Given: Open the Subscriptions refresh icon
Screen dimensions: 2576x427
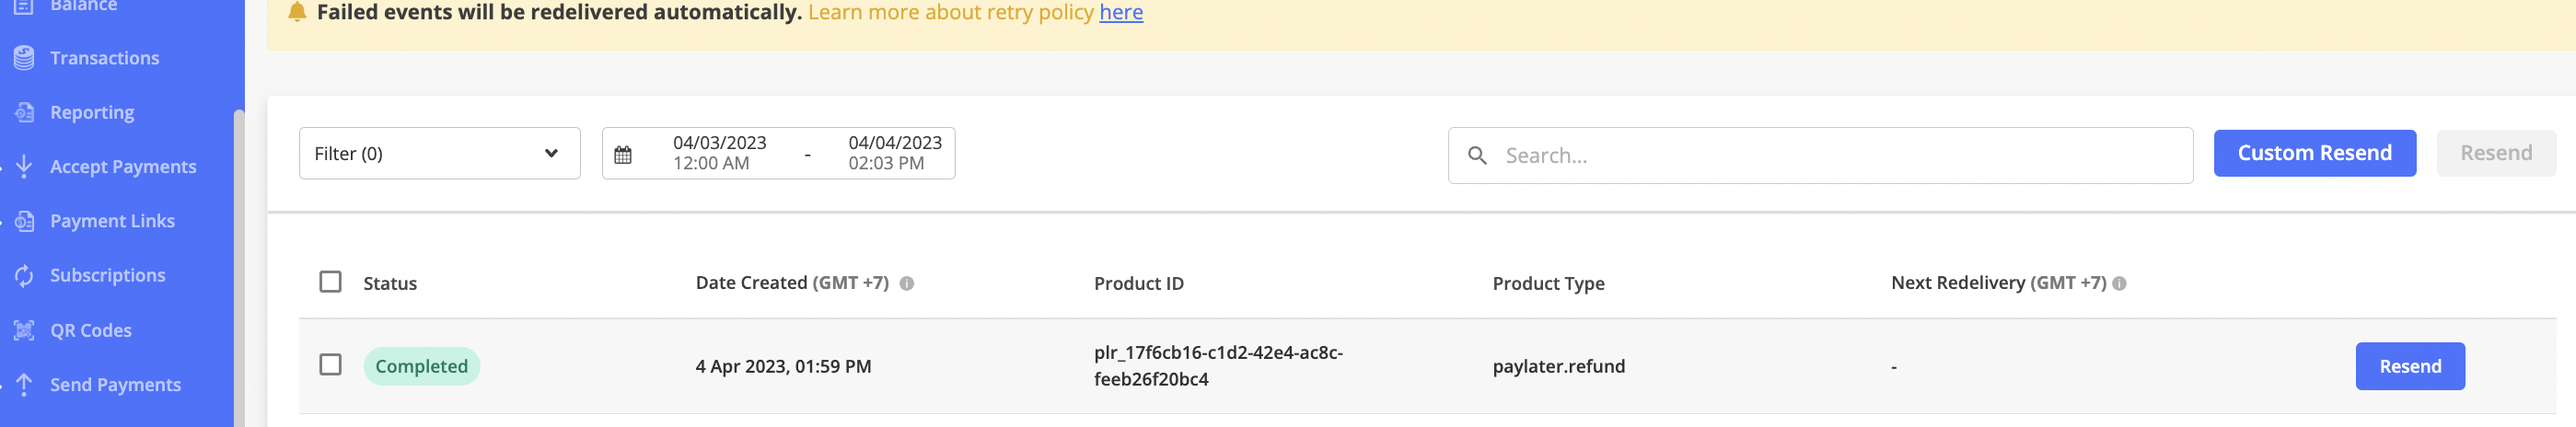Looking at the screenshot, I should [x=24, y=275].
